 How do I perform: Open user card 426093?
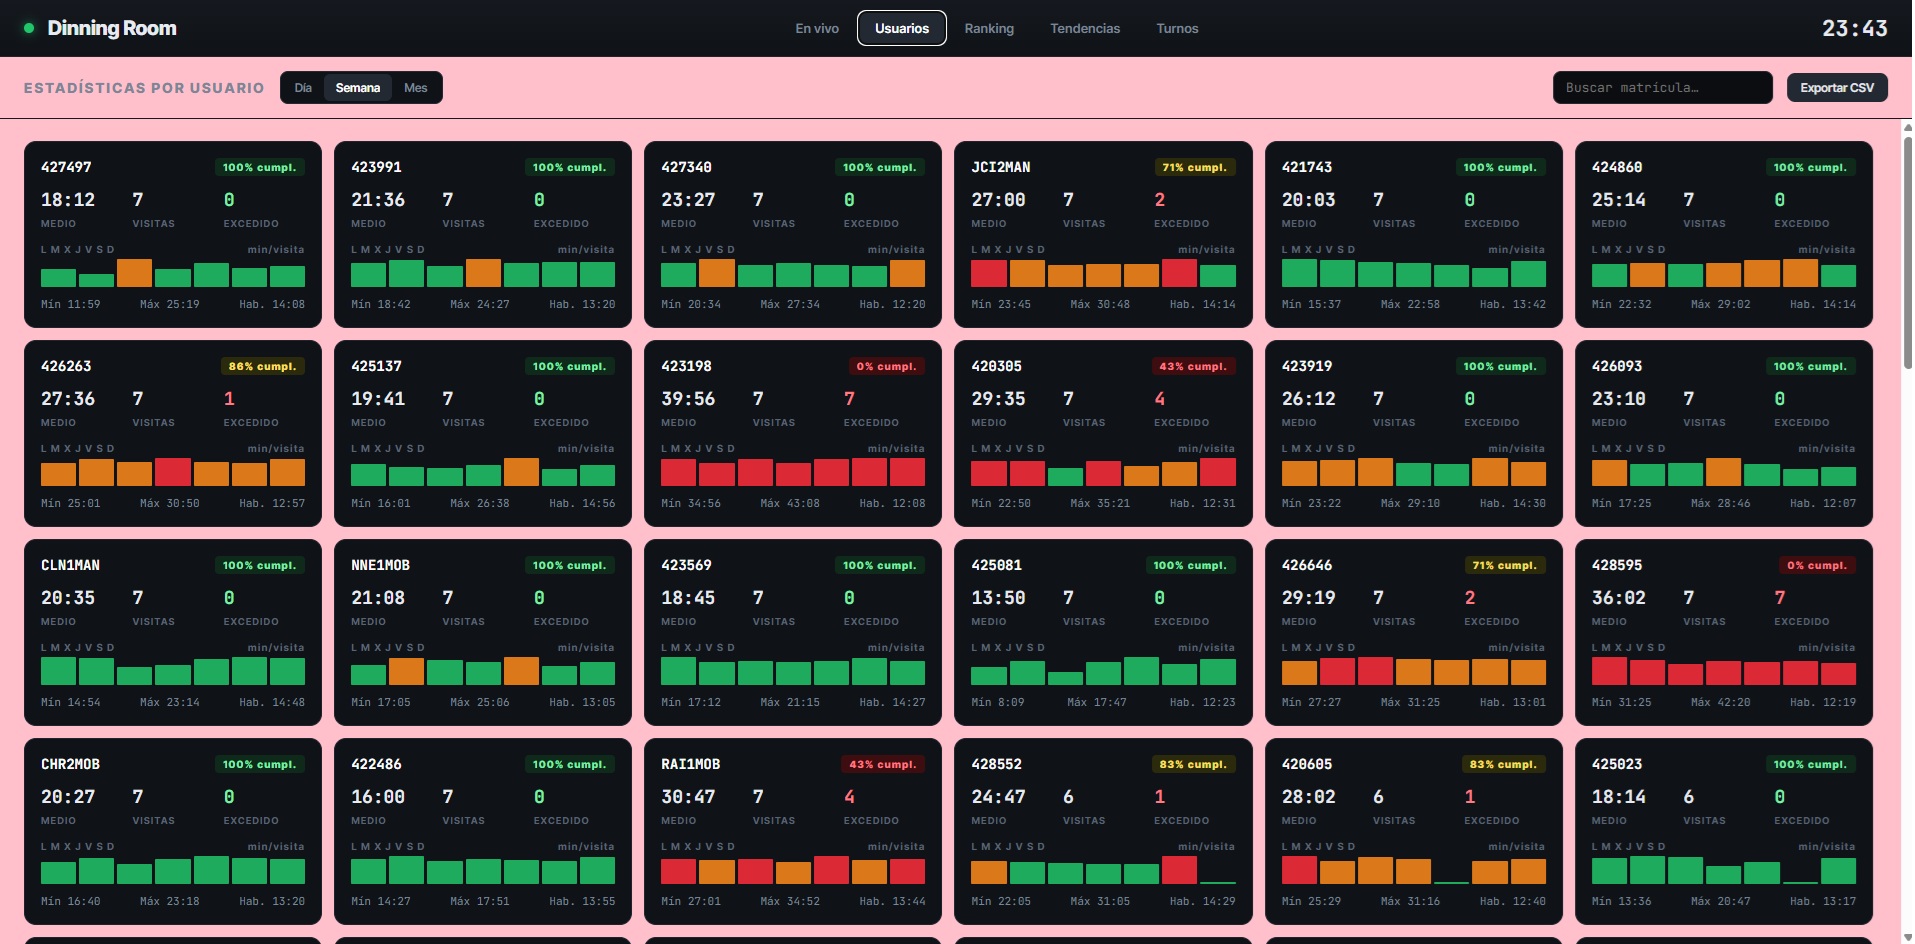1723,433
